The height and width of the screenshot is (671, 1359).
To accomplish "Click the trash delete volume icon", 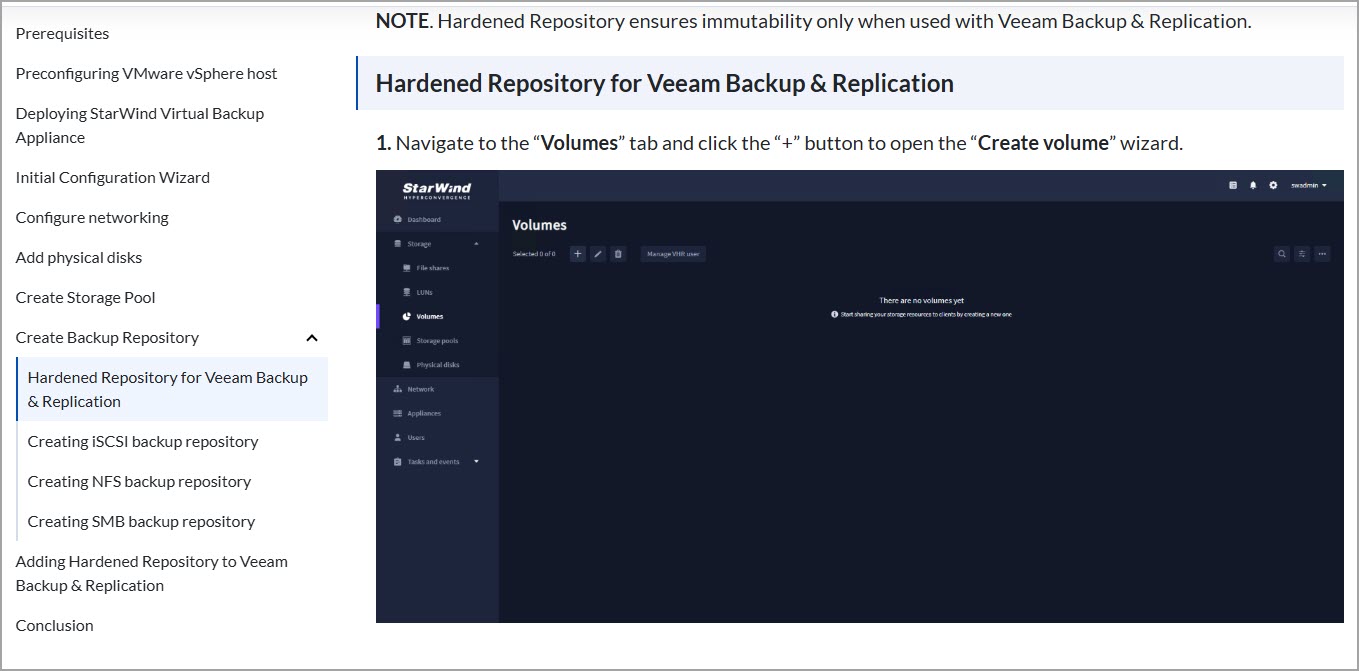I will [x=618, y=254].
